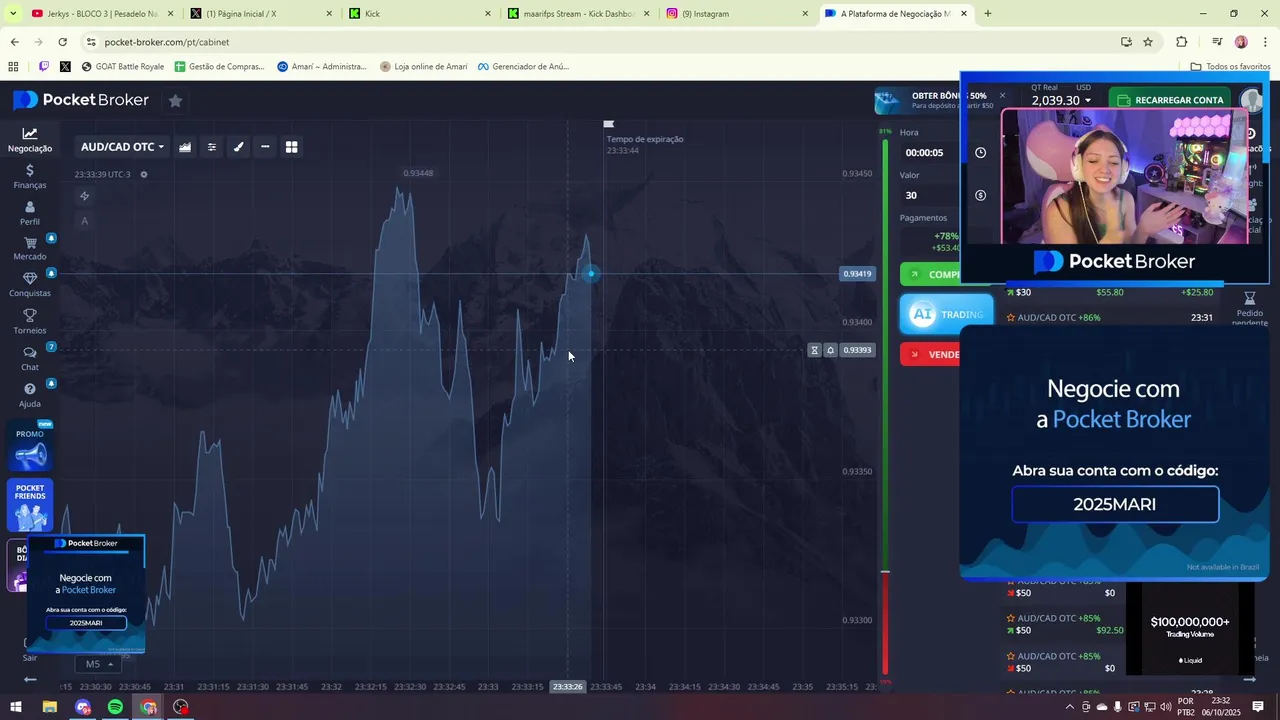Open the user avatar profile menu
The image size is (1280, 720).
pyautogui.click(x=1250, y=100)
